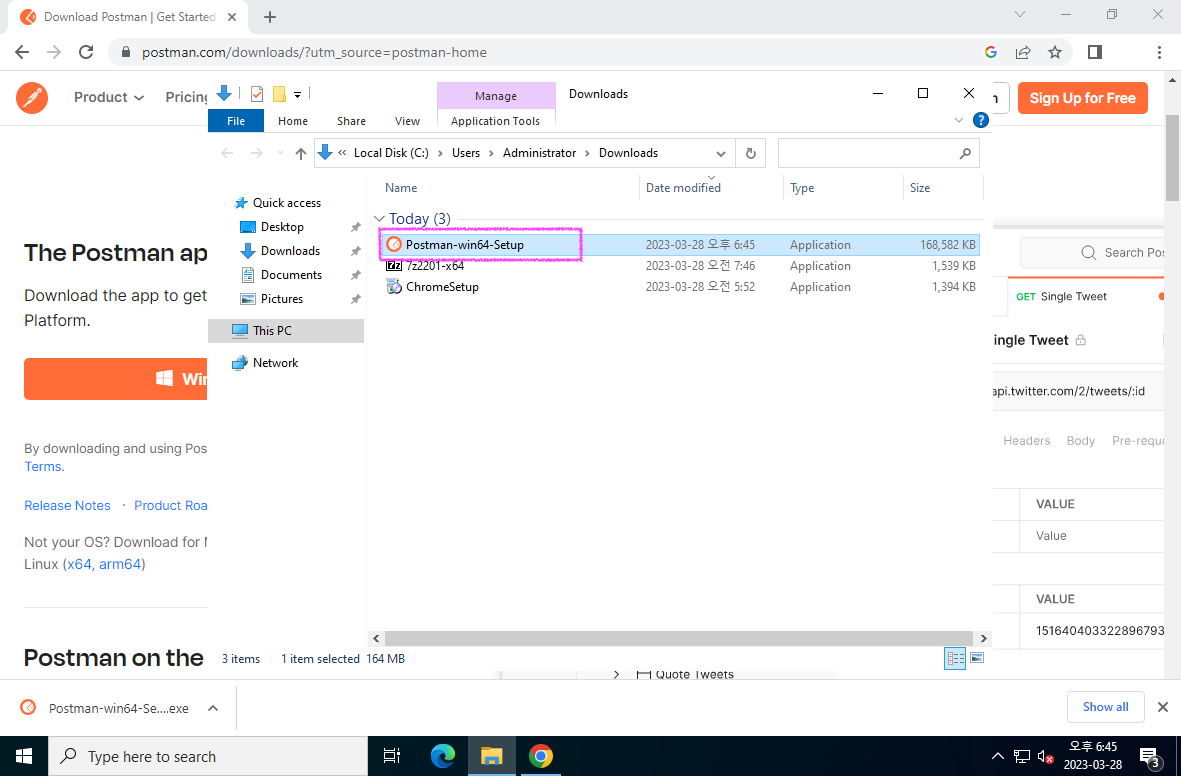
Task: Open Chrome three-dot menu
Action: pos(1158,52)
